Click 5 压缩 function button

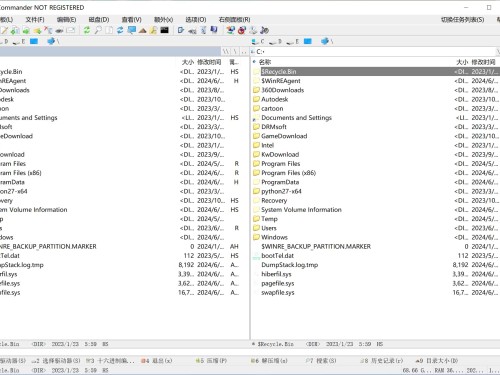tap(211, 361)
